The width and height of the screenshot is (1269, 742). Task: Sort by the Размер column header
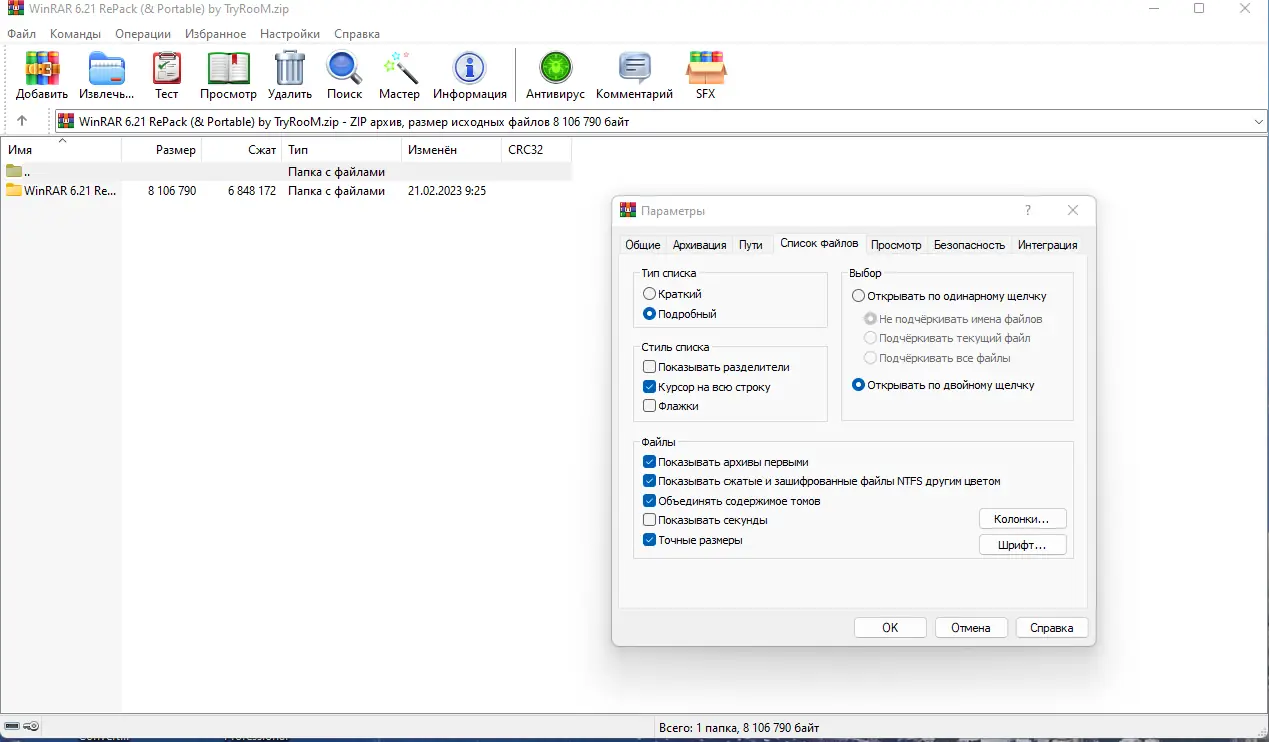(161, 149)
